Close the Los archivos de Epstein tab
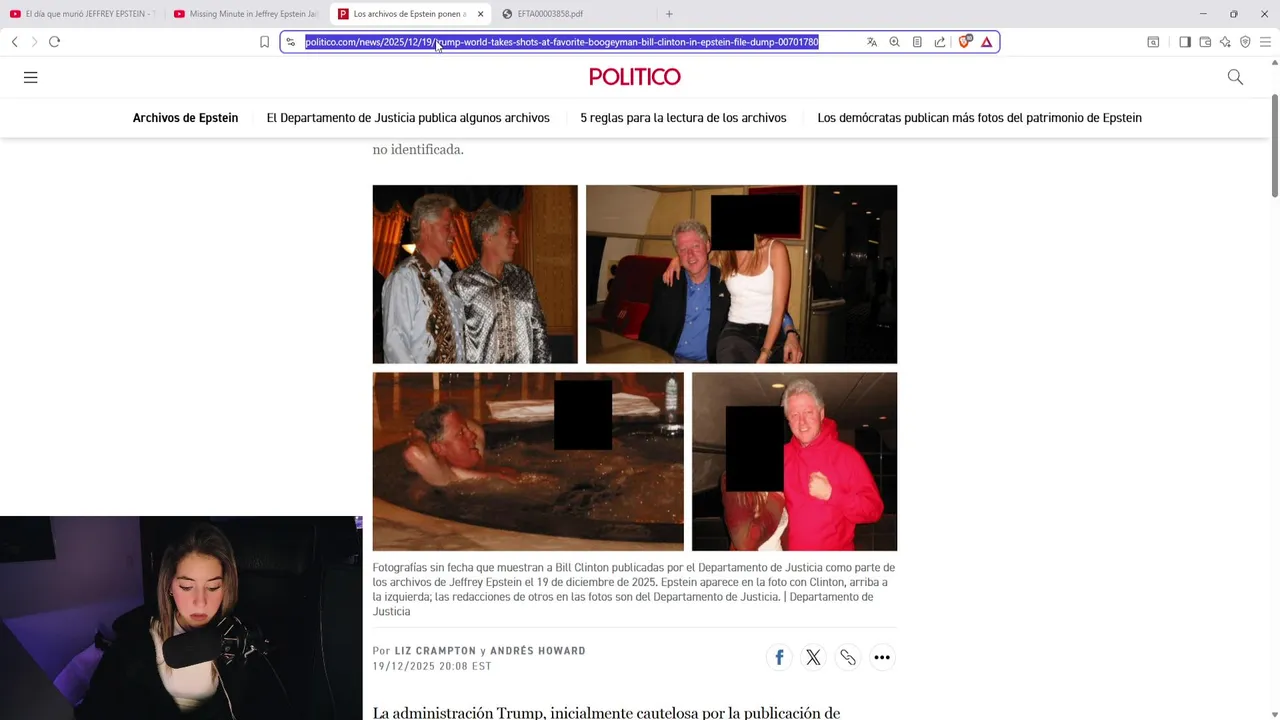Viewport: 1280px width, 720px height. click(x=480, y=14)
